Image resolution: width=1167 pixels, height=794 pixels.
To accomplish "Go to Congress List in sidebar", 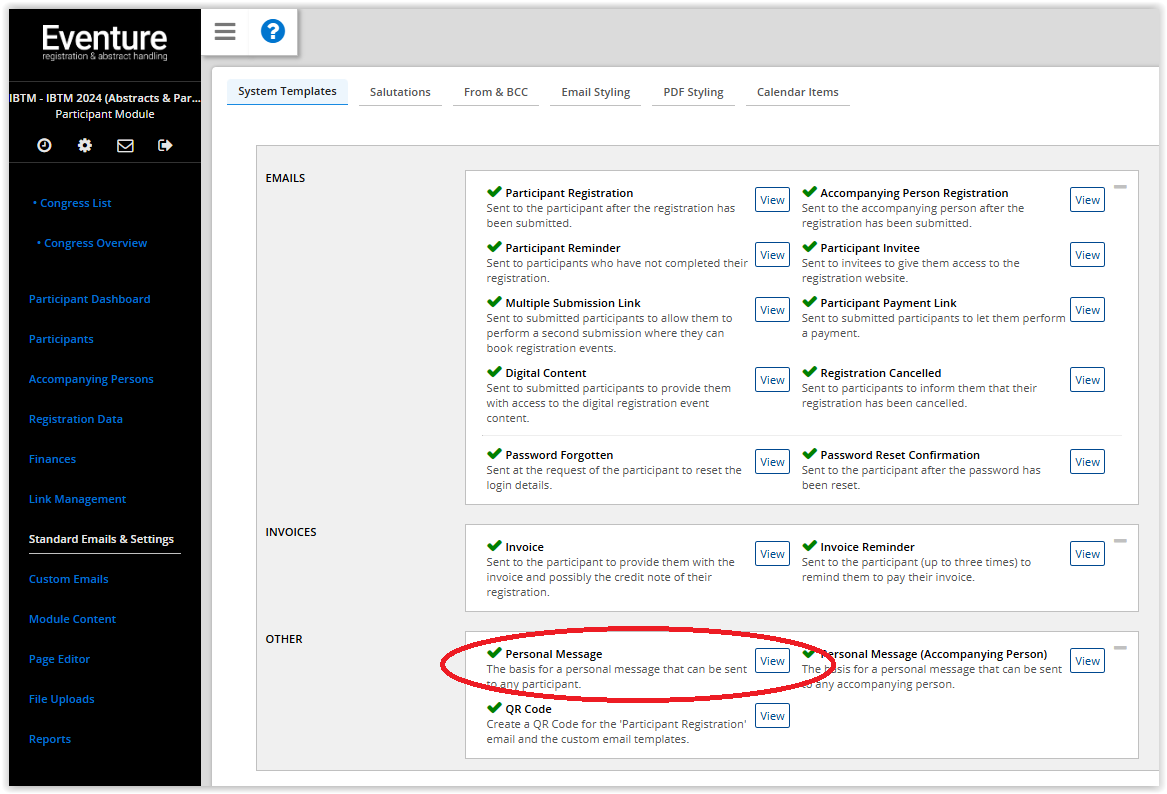I will 75,203.
